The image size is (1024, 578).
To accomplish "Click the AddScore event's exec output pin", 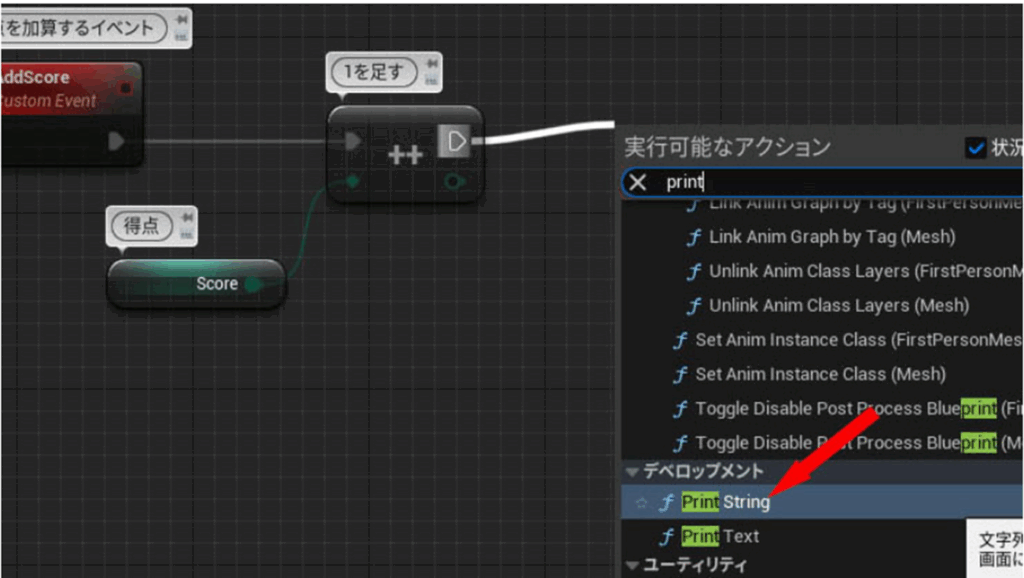I will coord(116,141).
